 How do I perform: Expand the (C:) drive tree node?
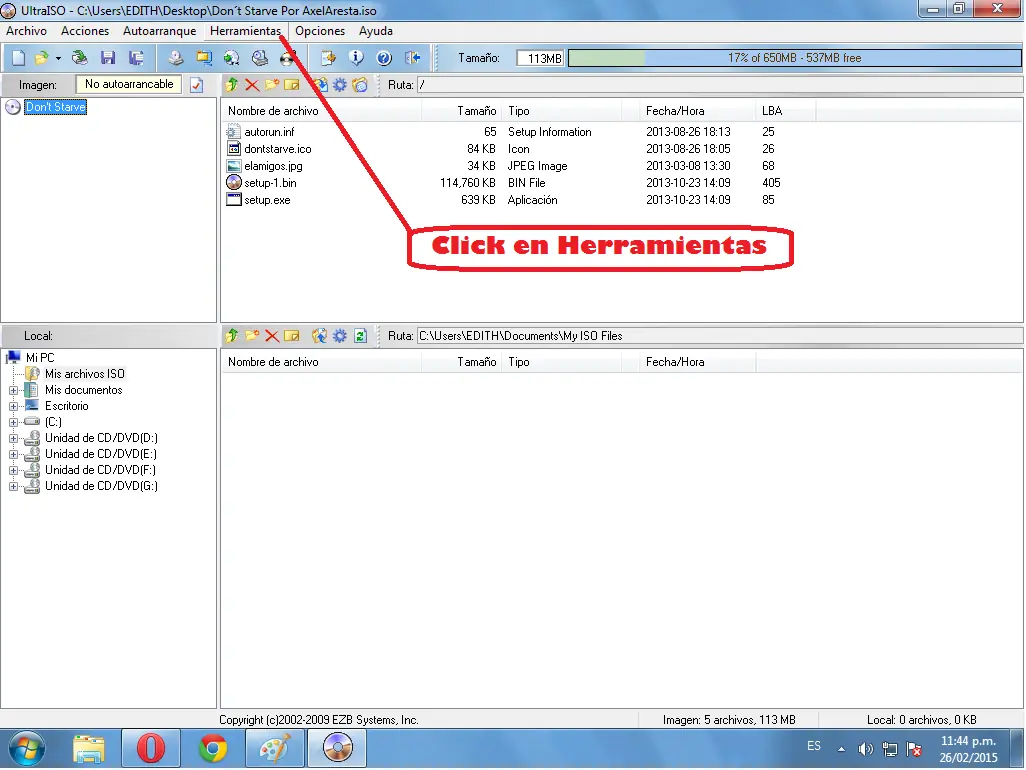13,423
